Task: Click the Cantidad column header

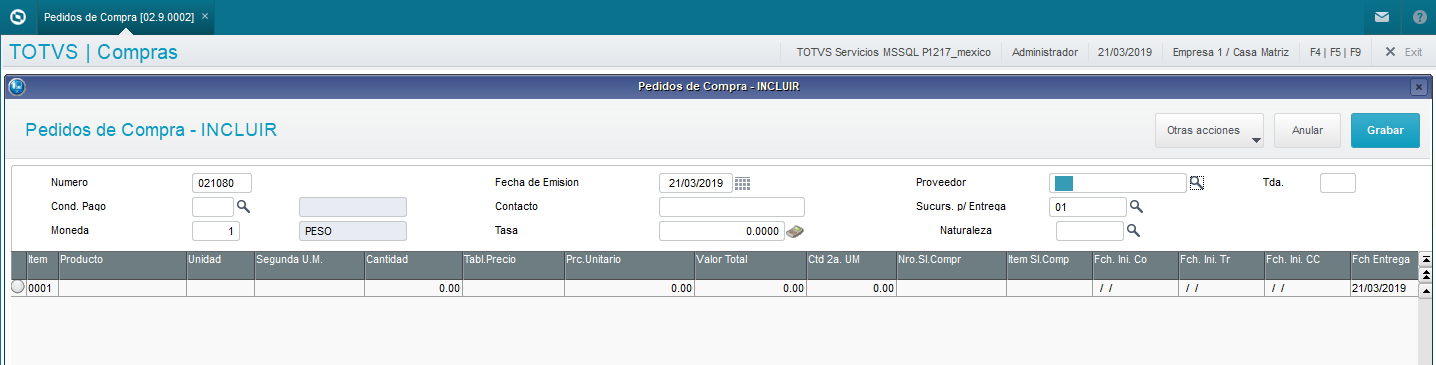Action: click(413, 259)
